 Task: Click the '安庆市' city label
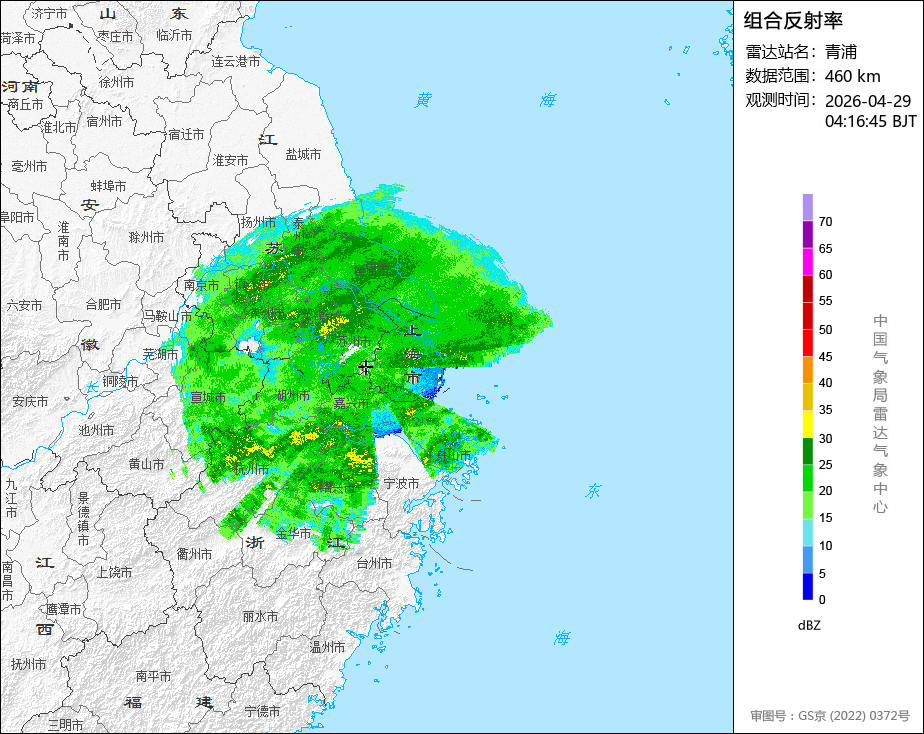[x=30, y=401]
